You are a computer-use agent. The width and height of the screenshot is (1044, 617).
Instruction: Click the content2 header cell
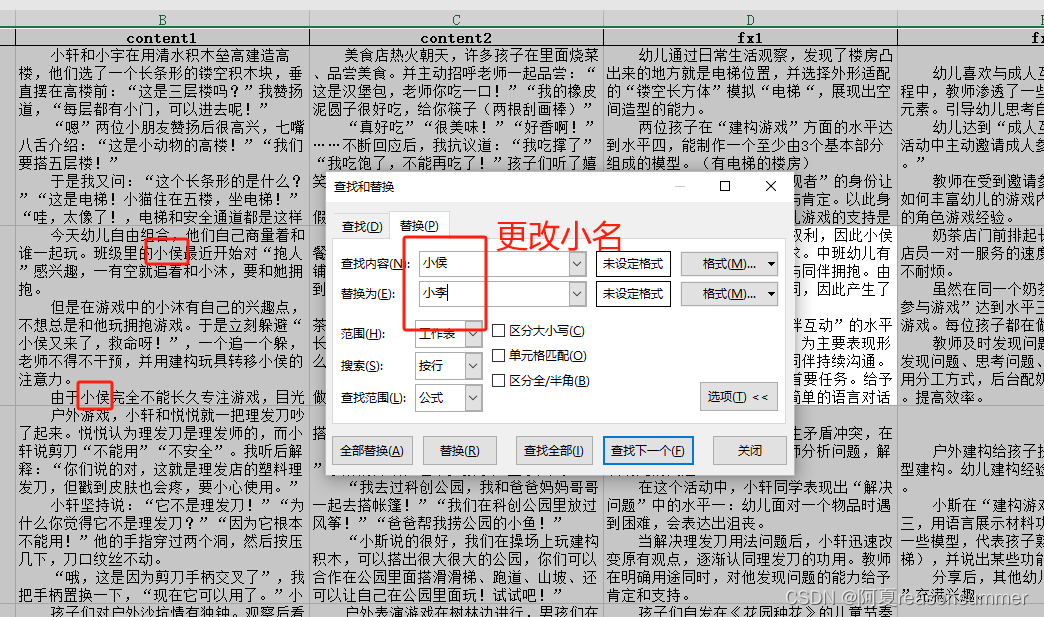456,38
